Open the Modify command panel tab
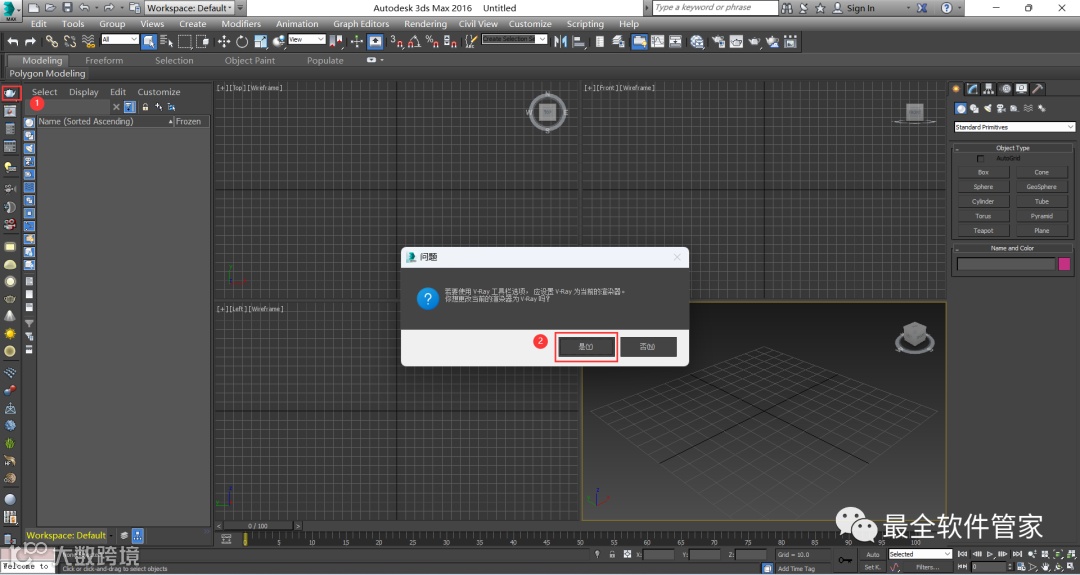Image resolution: width=1080 pixels, height=575 pixels. [x=972, y=89]
